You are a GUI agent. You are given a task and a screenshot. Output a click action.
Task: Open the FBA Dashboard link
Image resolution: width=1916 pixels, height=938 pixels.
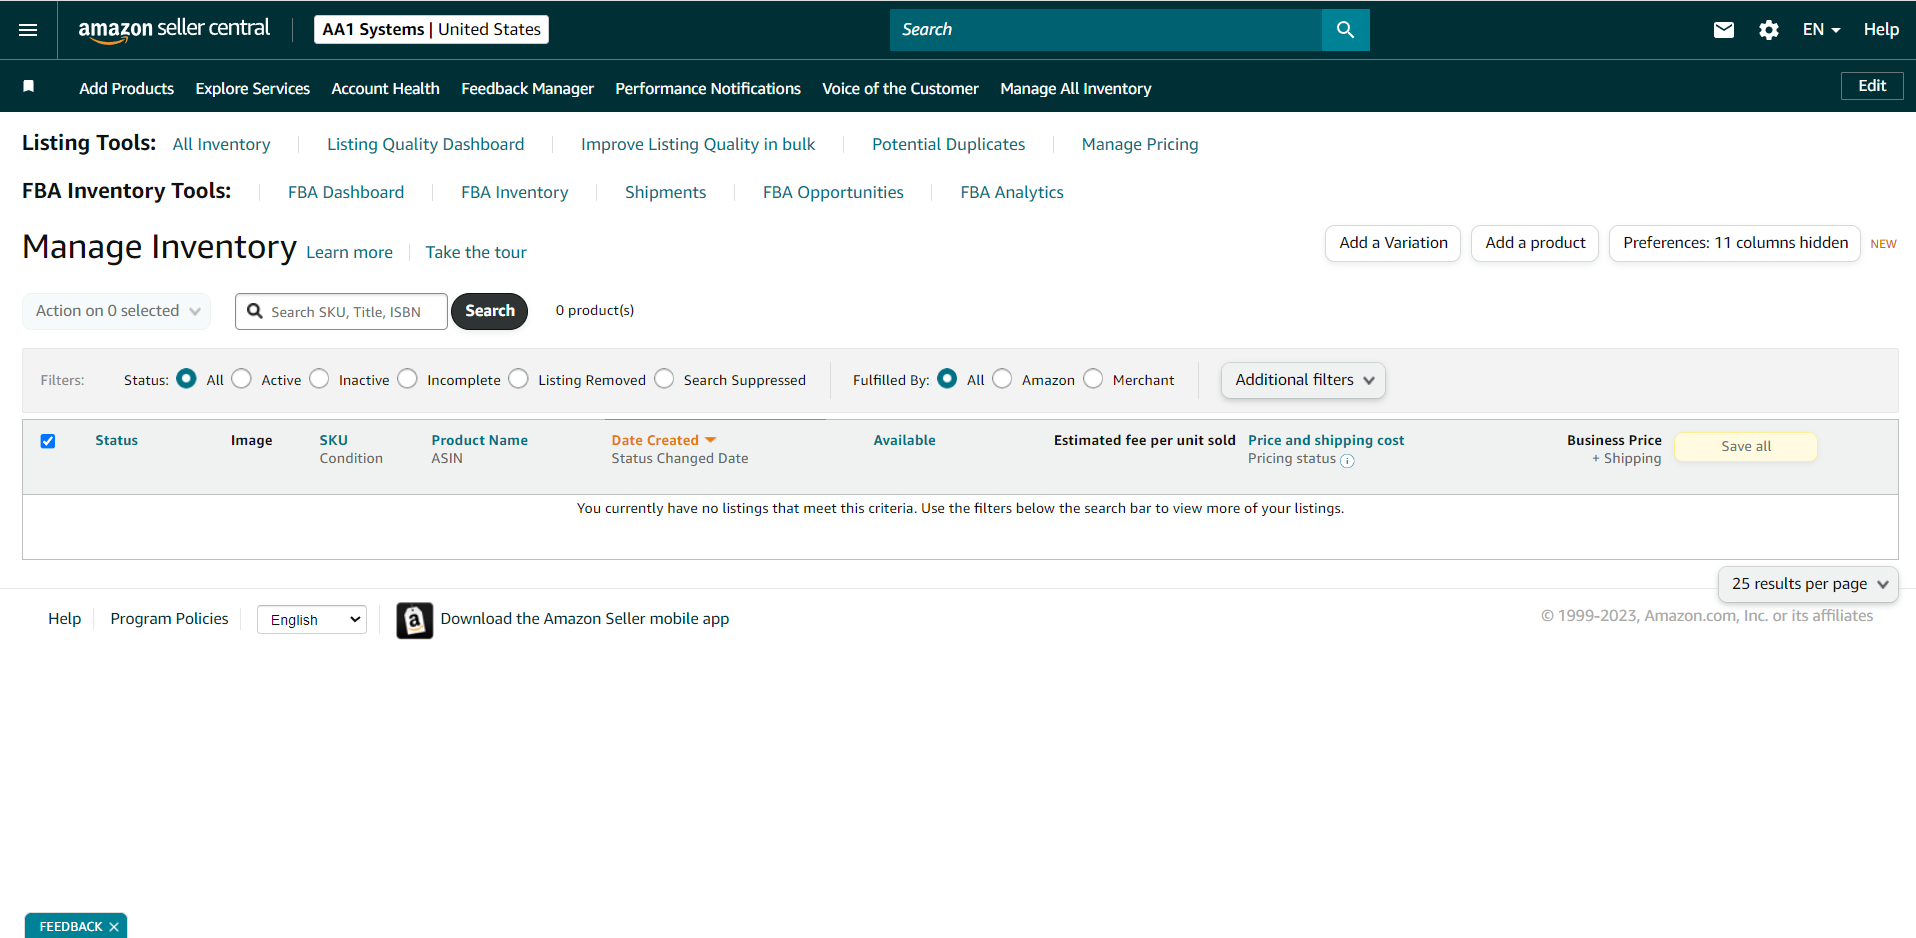click(x=346, y=192)
